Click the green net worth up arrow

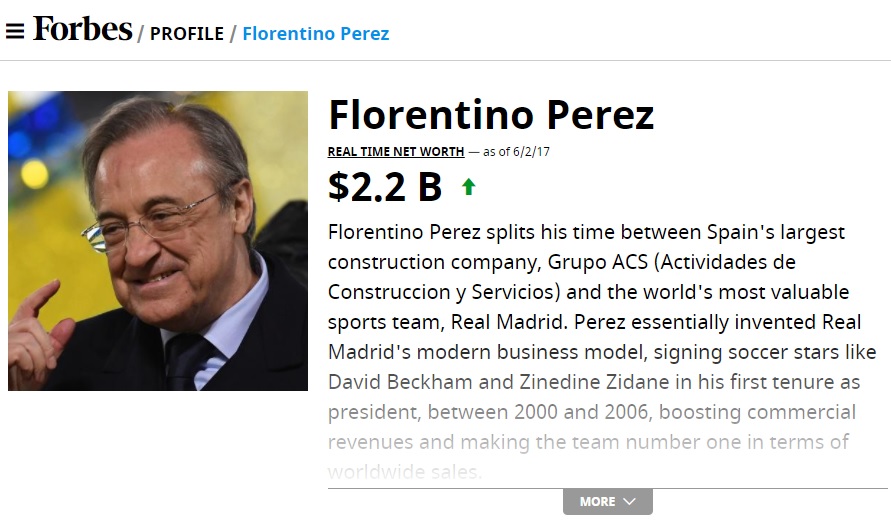click(x=468, y=186)
